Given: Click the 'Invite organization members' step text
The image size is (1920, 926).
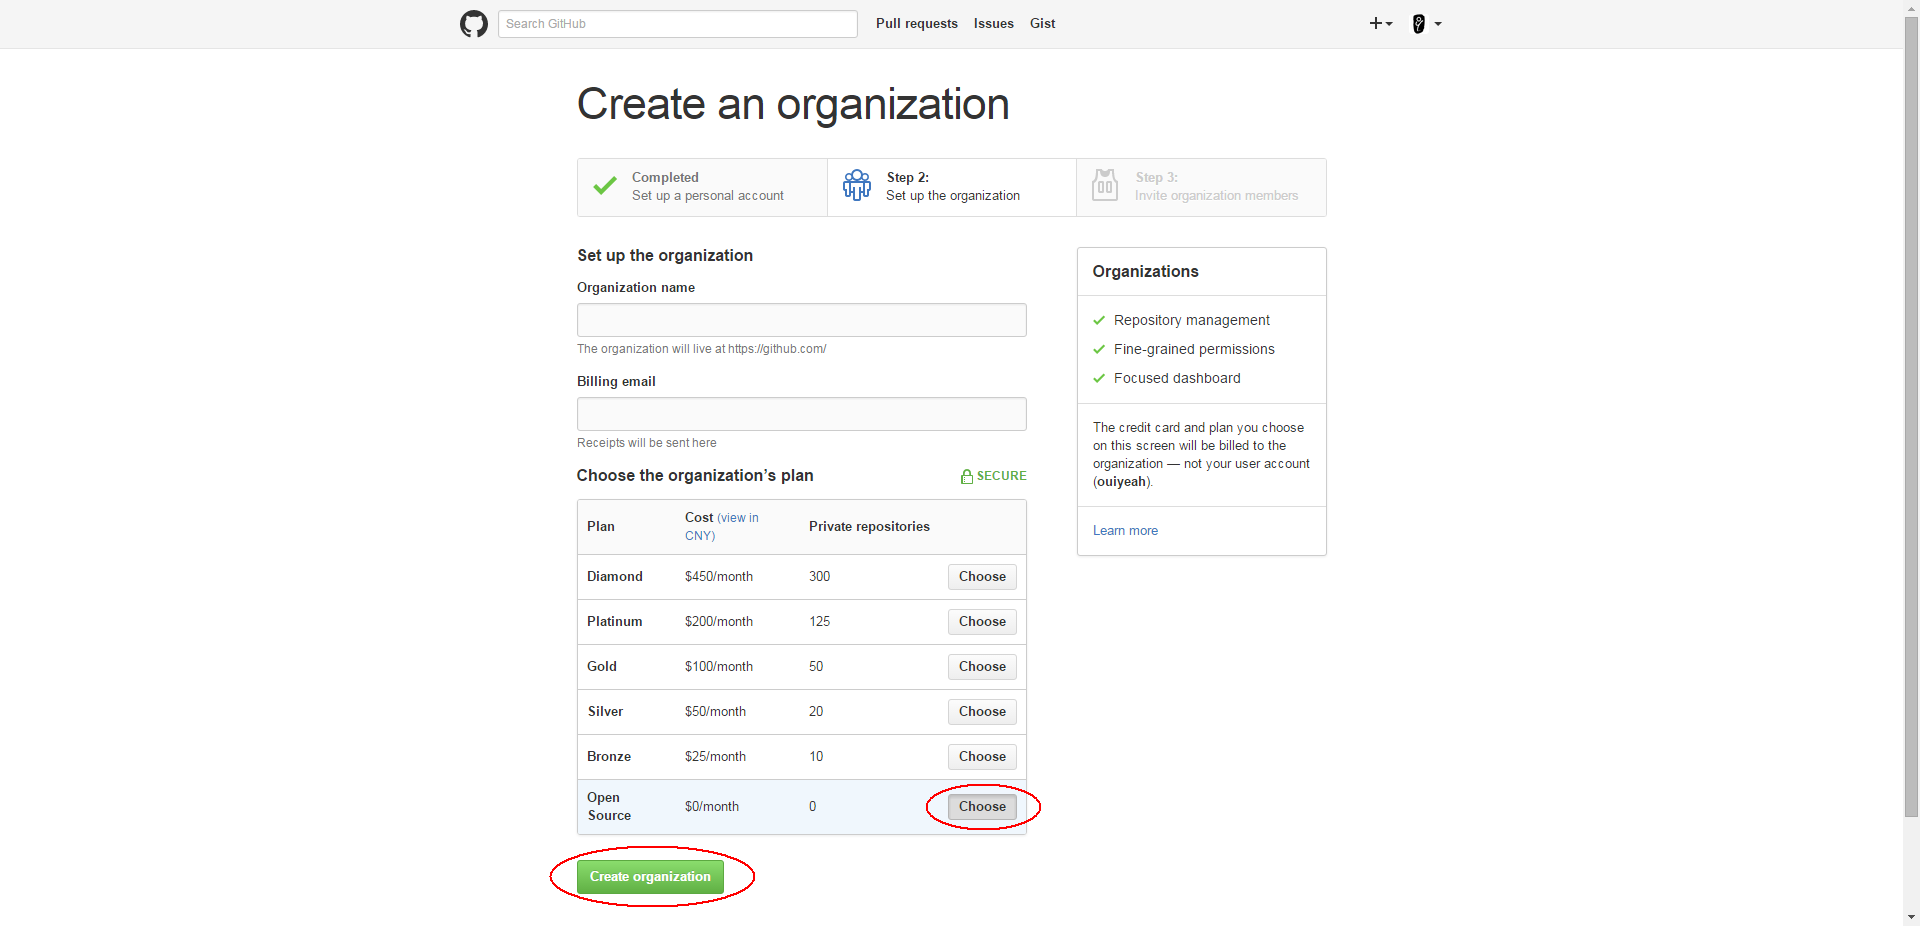Looking at the screenshot, I should [x=1216, y=196].
